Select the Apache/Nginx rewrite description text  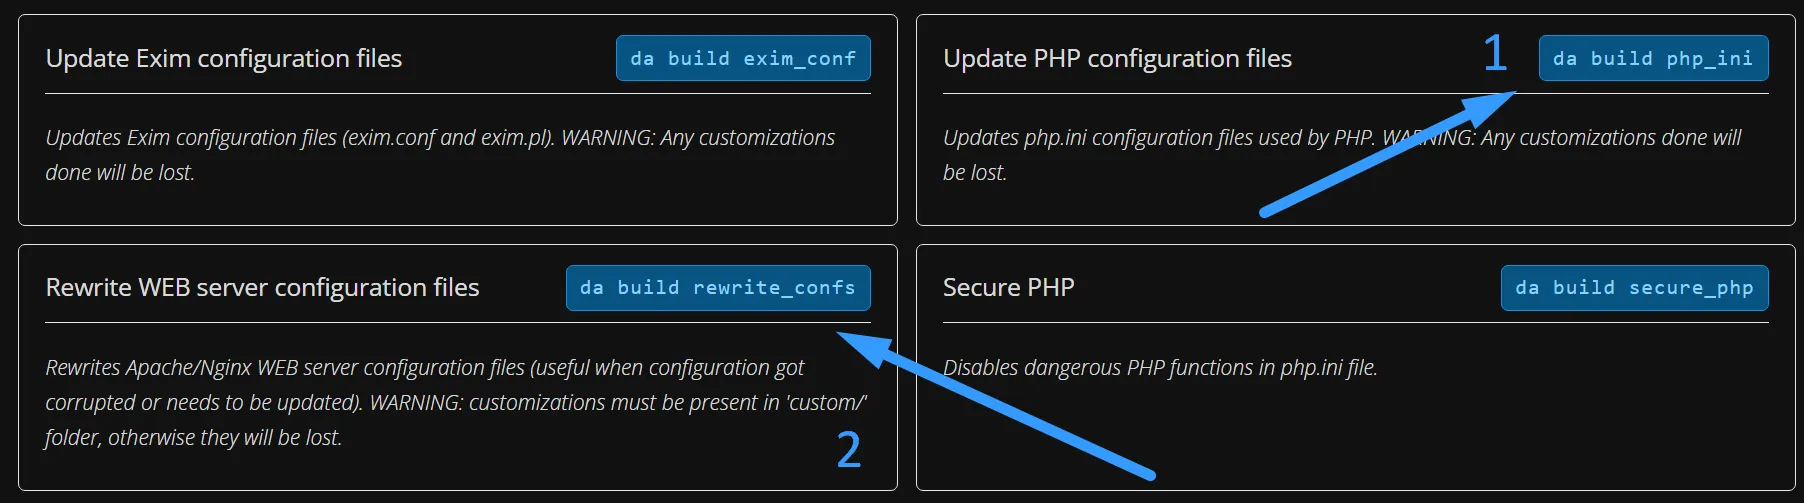coord(456,402)
